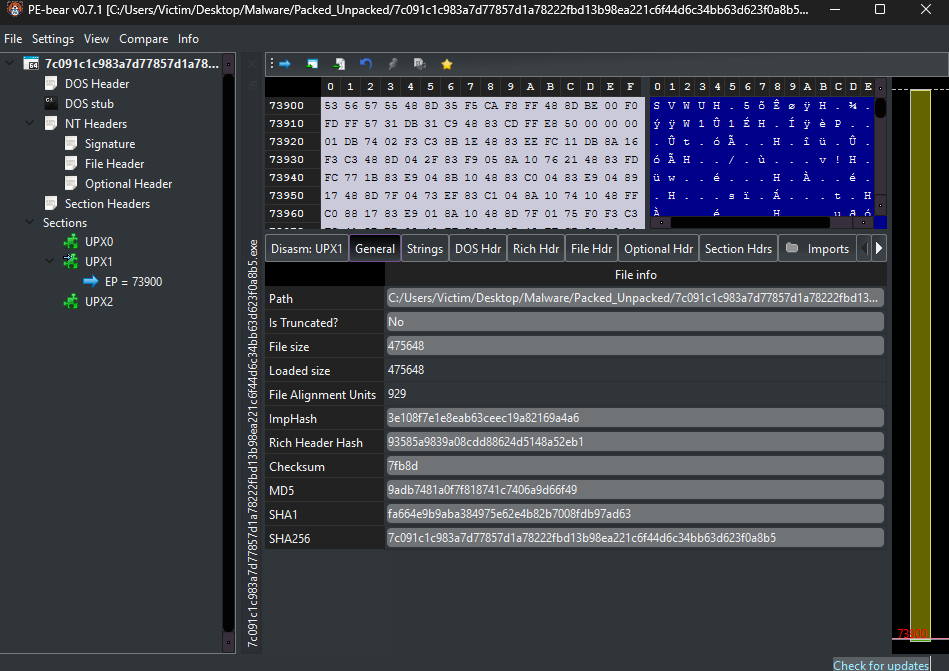Open the Compare menu
Viewport: 949px width, 671px height.
144,39
